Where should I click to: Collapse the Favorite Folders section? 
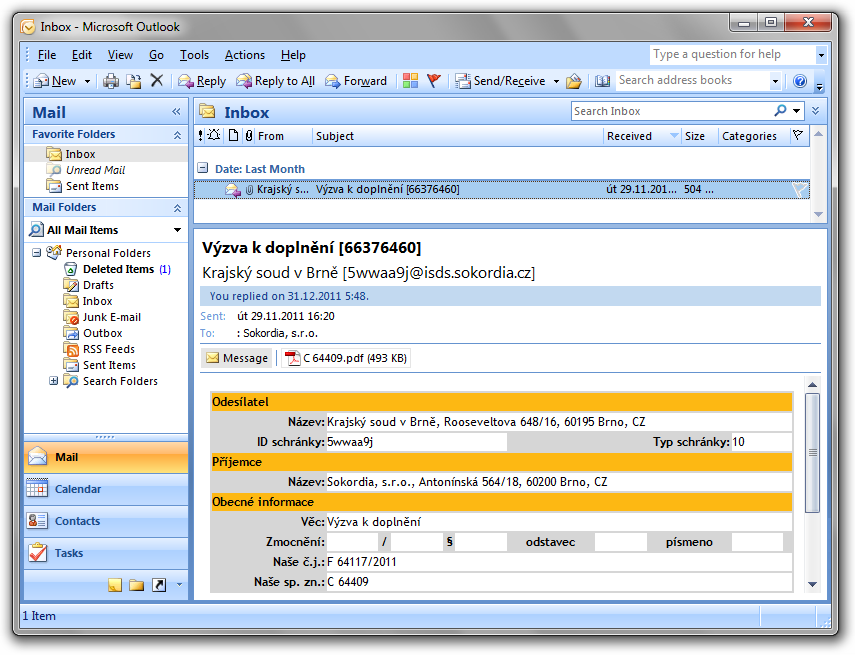177,134
